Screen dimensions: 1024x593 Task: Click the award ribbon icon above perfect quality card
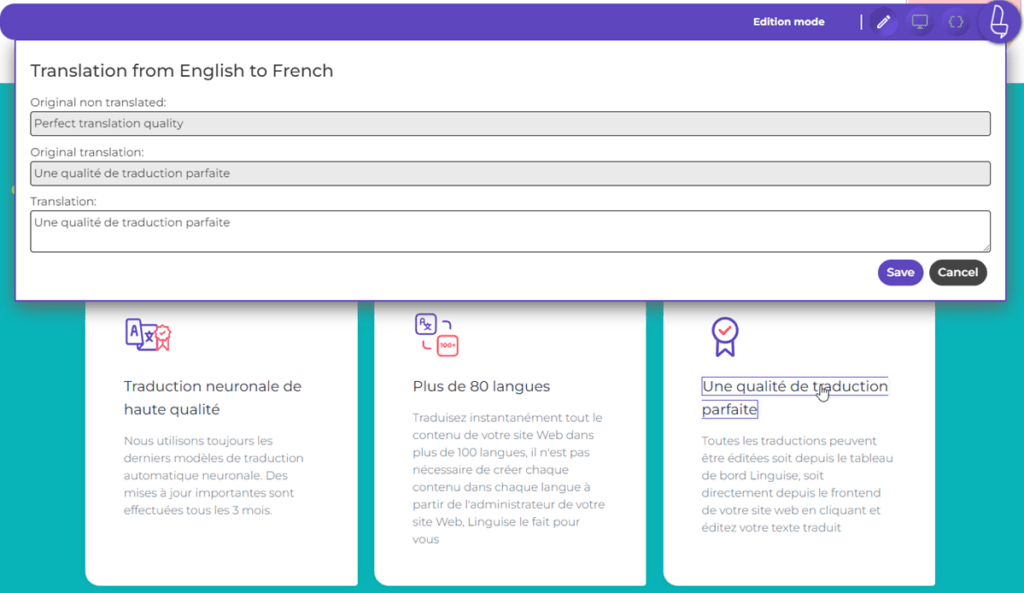pos(723,335)
